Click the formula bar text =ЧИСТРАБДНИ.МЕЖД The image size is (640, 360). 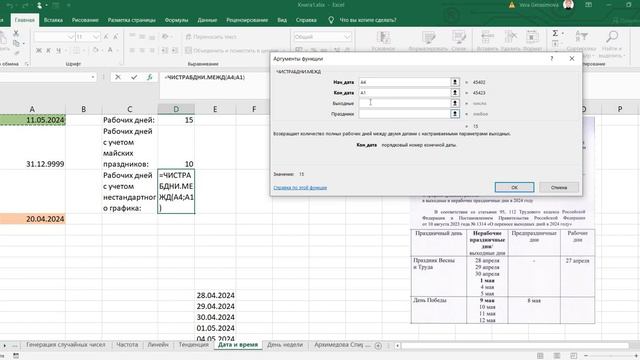tap(204, 77)
